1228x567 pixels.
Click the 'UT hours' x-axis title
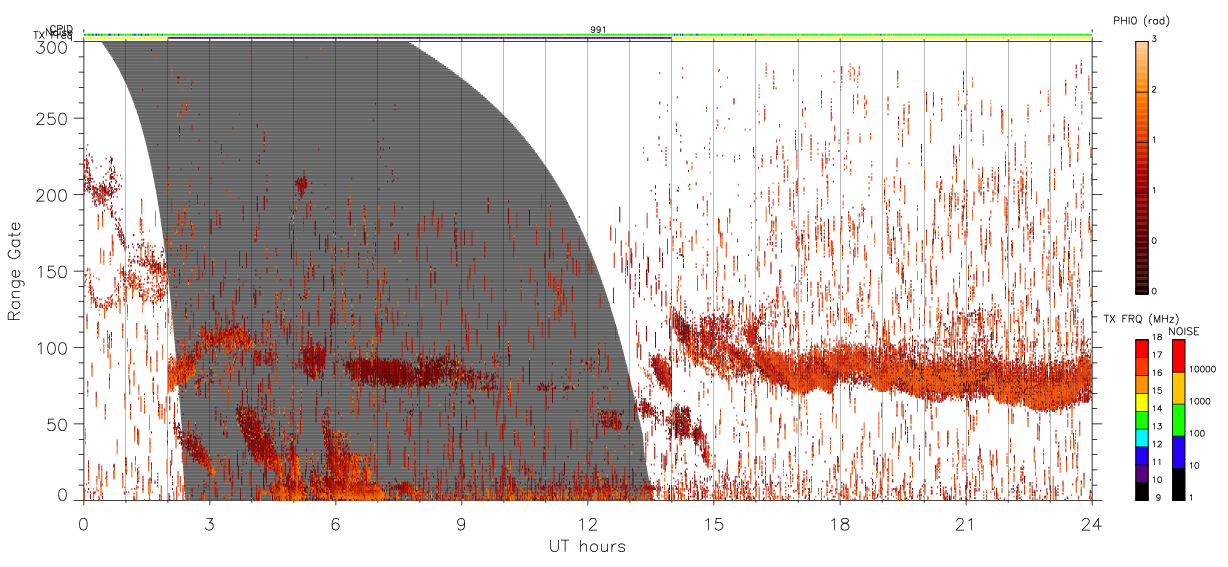tap(587, 547)
